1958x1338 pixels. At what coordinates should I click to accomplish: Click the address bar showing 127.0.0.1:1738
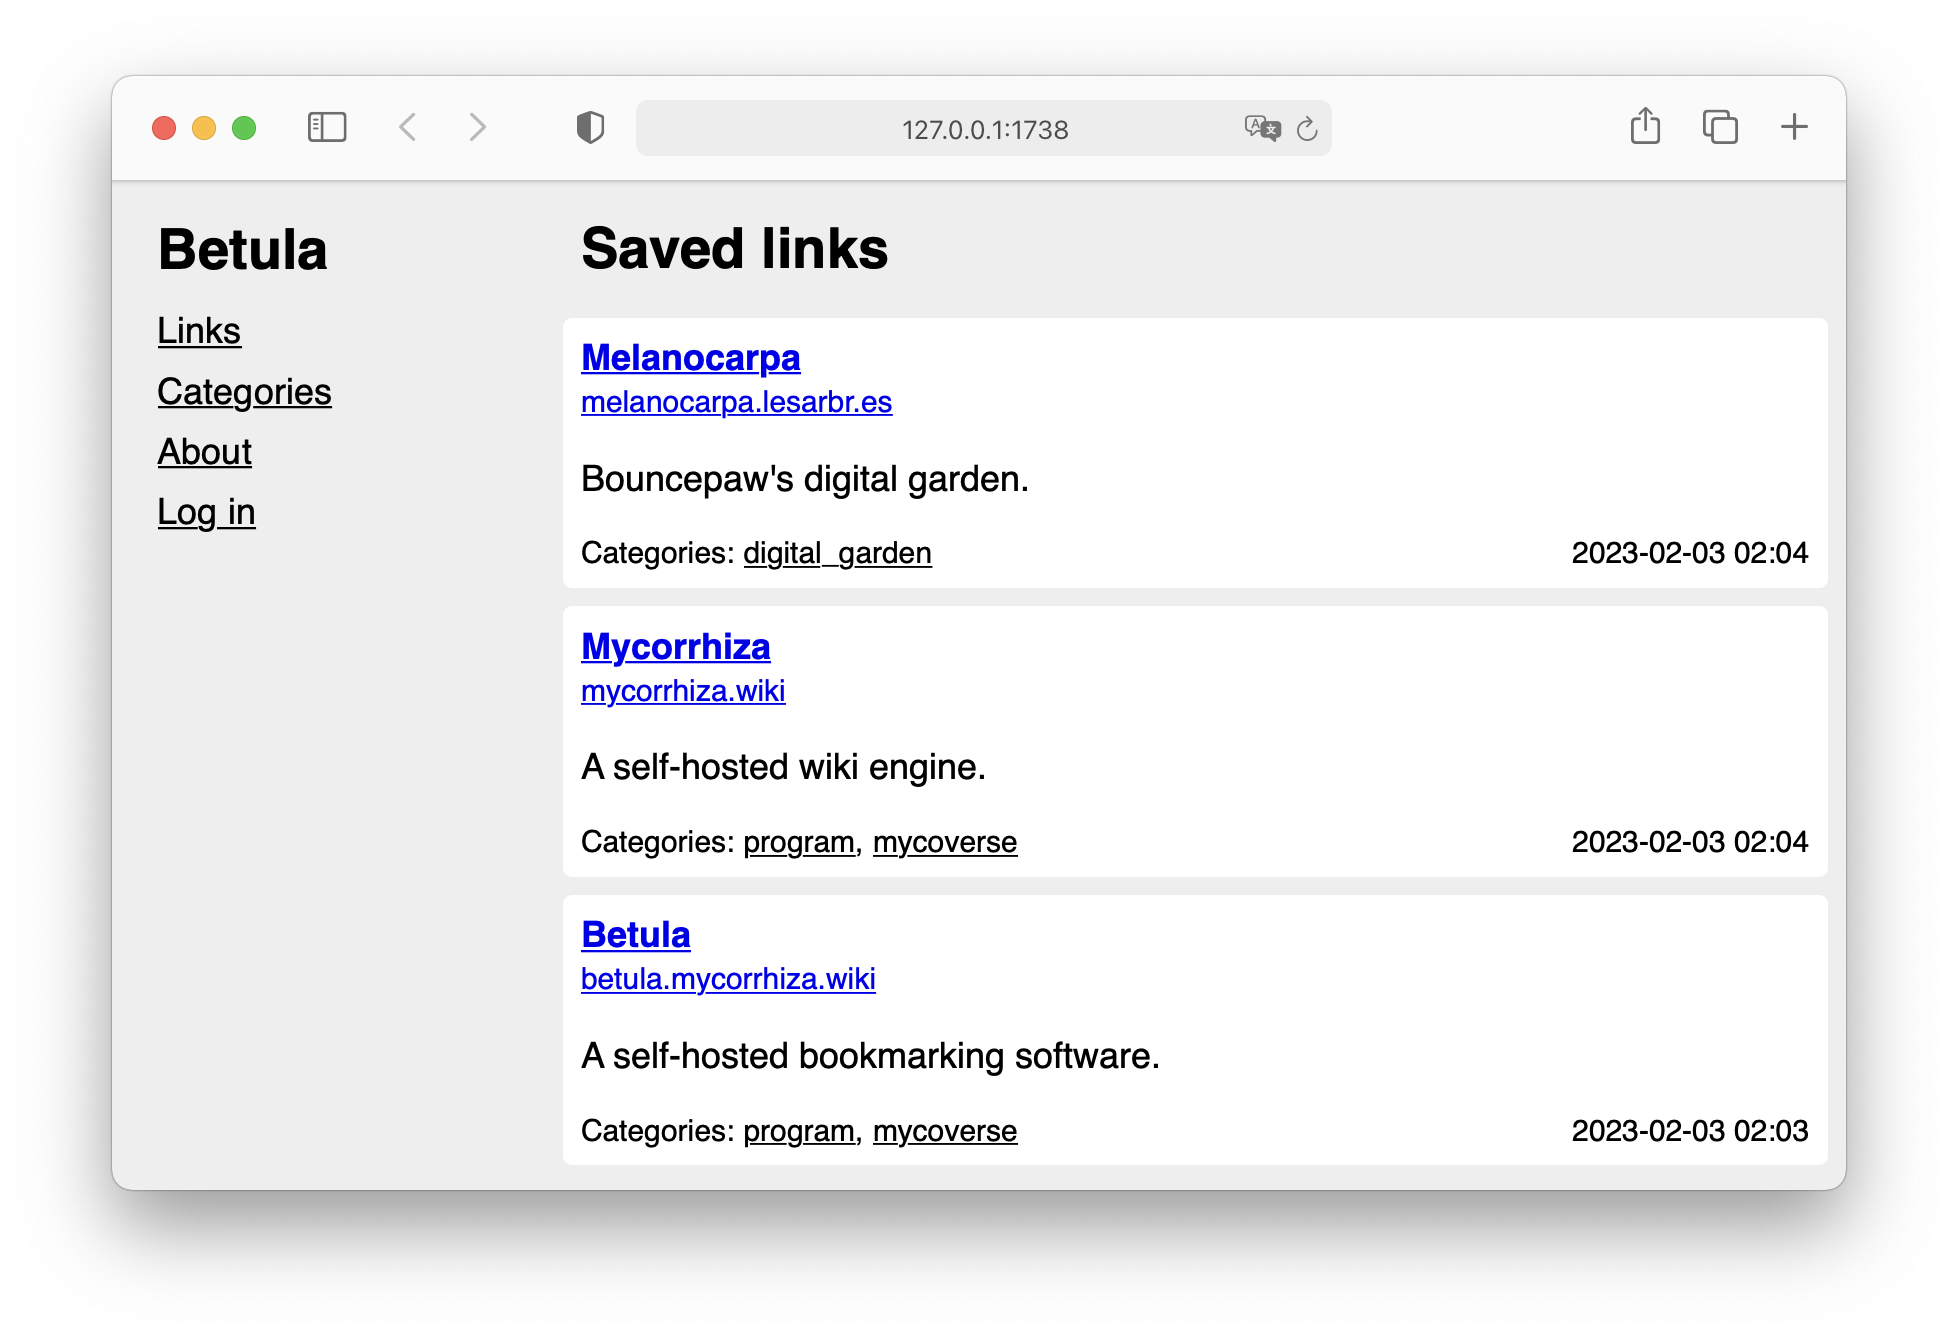[x=984, y=130]
